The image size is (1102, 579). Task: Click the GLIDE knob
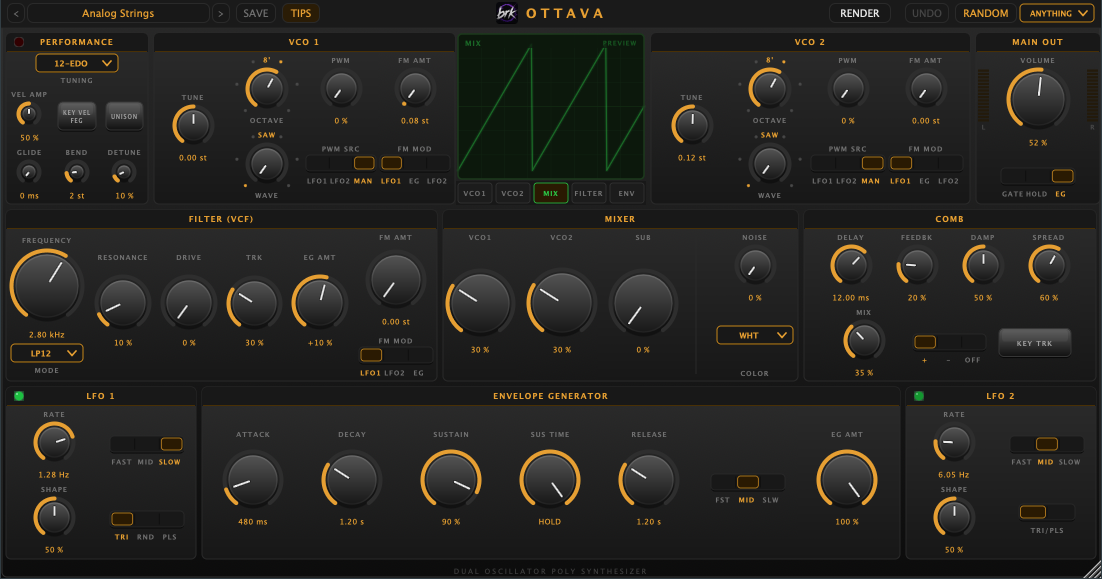click(x=29, y=172)
